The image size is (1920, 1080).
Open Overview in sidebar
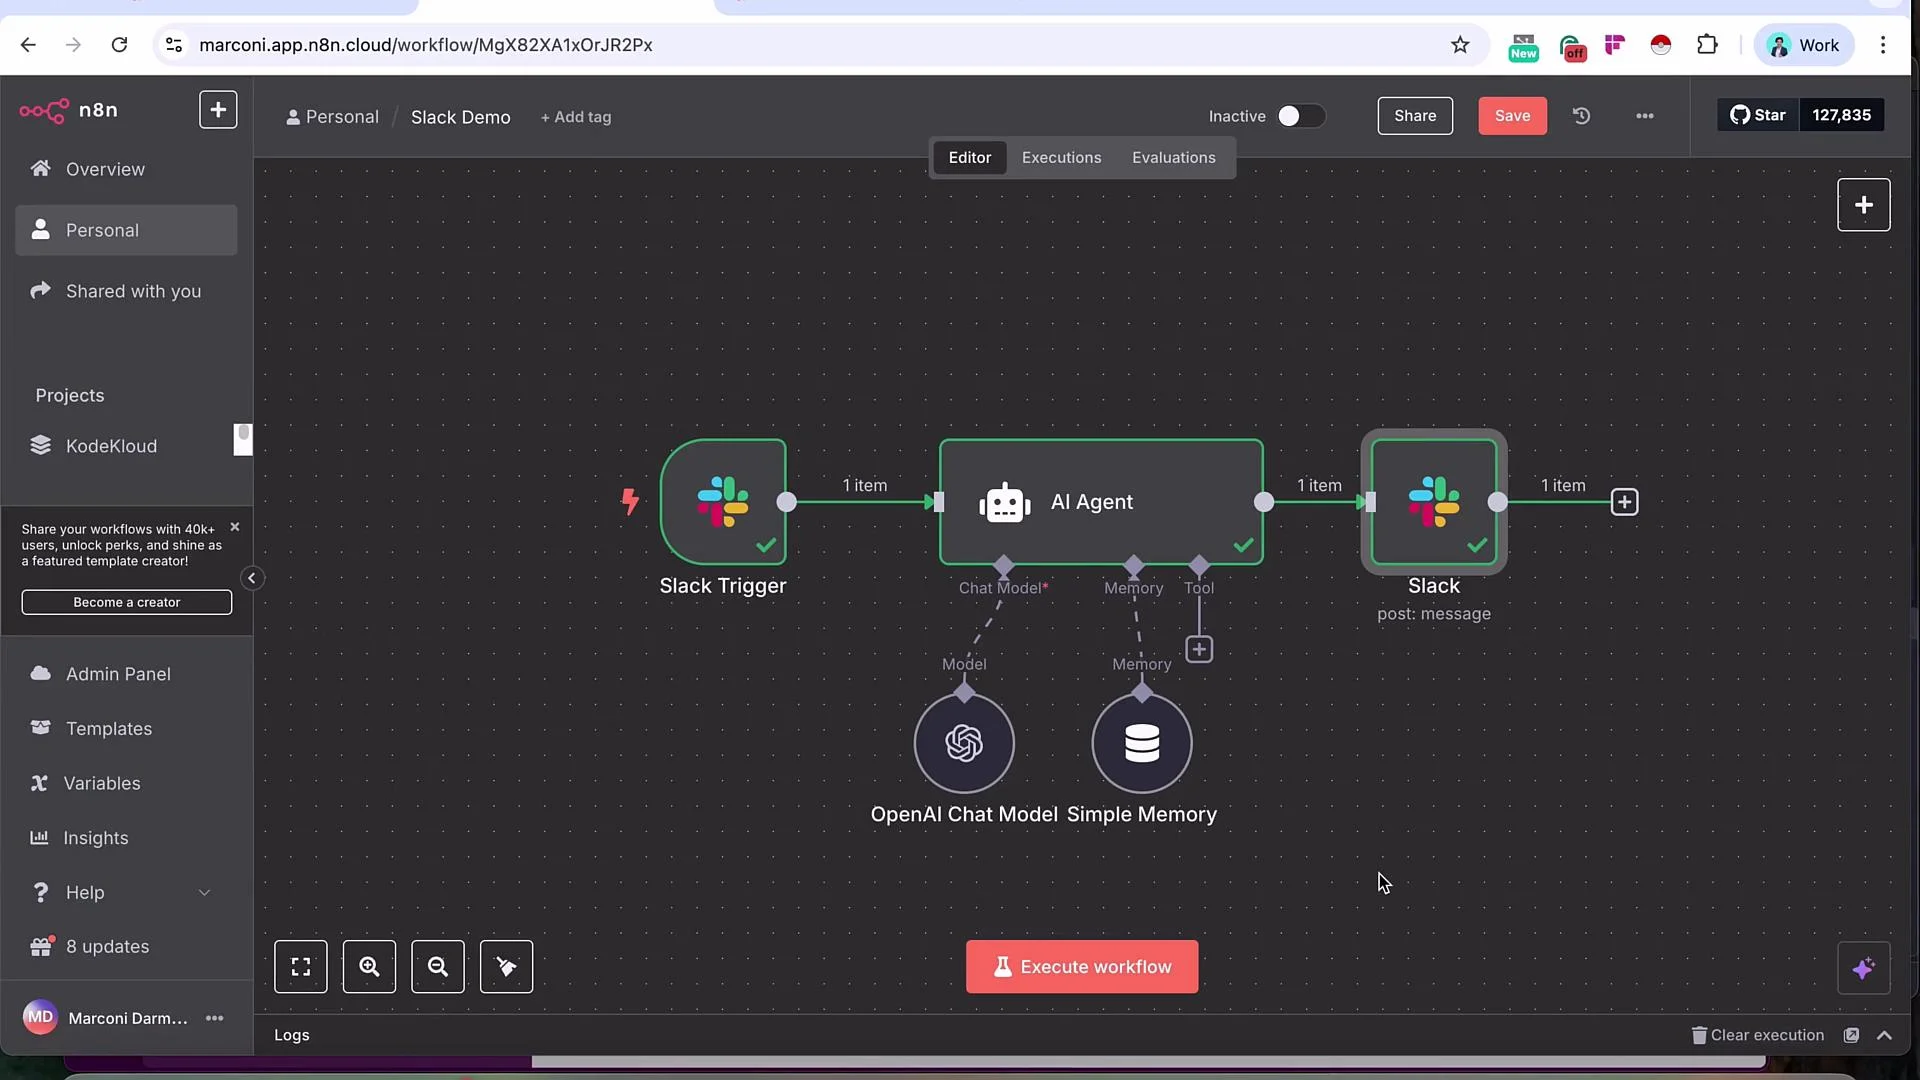126,169
